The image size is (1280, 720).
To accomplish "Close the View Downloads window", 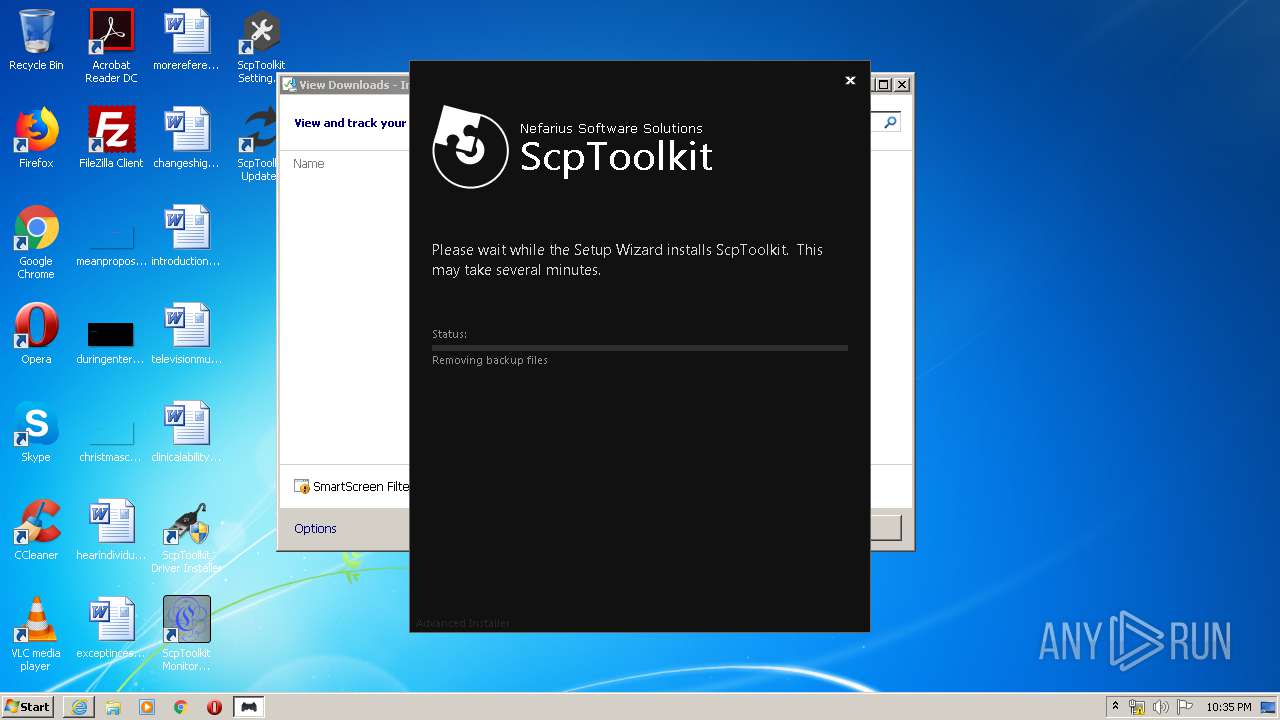I will click(x=901, y=85).
